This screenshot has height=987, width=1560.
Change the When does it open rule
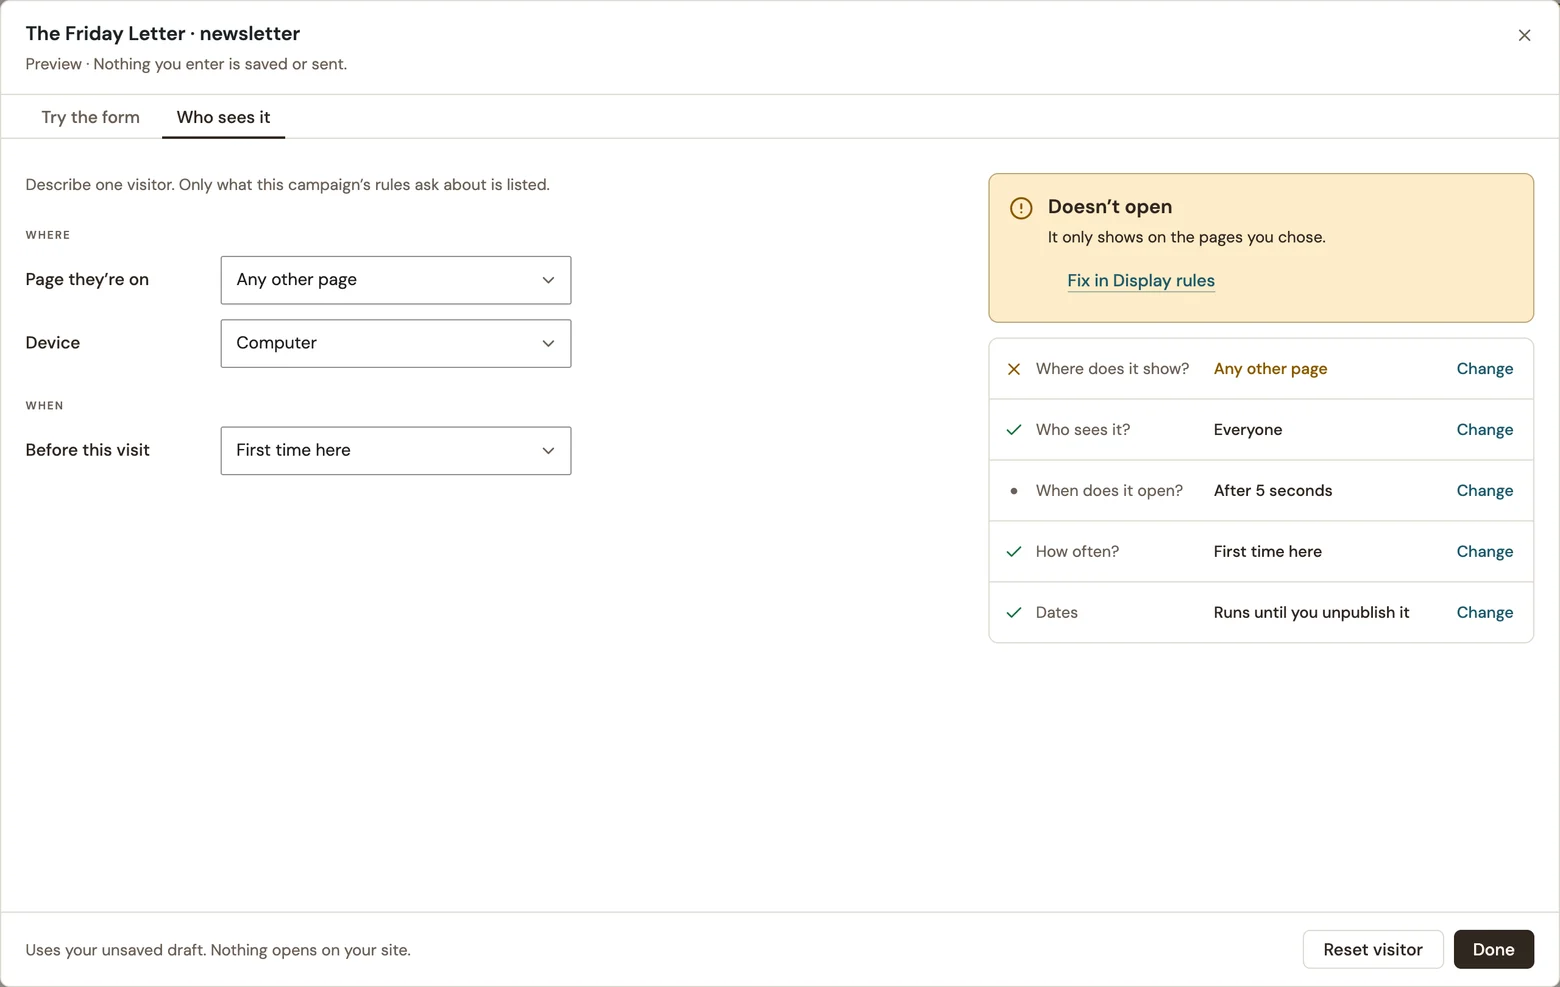pyautogui.click(x=1485, y=491)
